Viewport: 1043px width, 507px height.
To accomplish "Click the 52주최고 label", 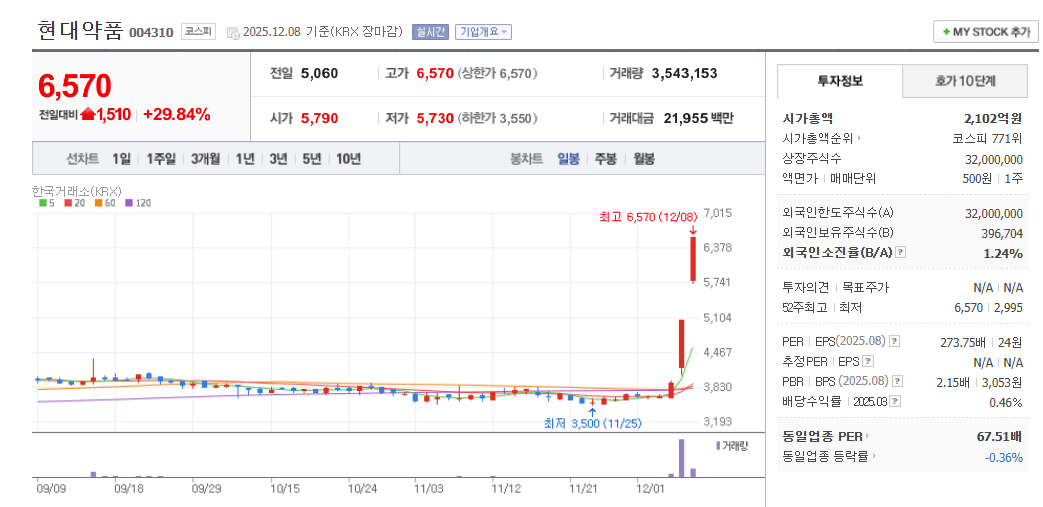I will click(x=805, y=307).
